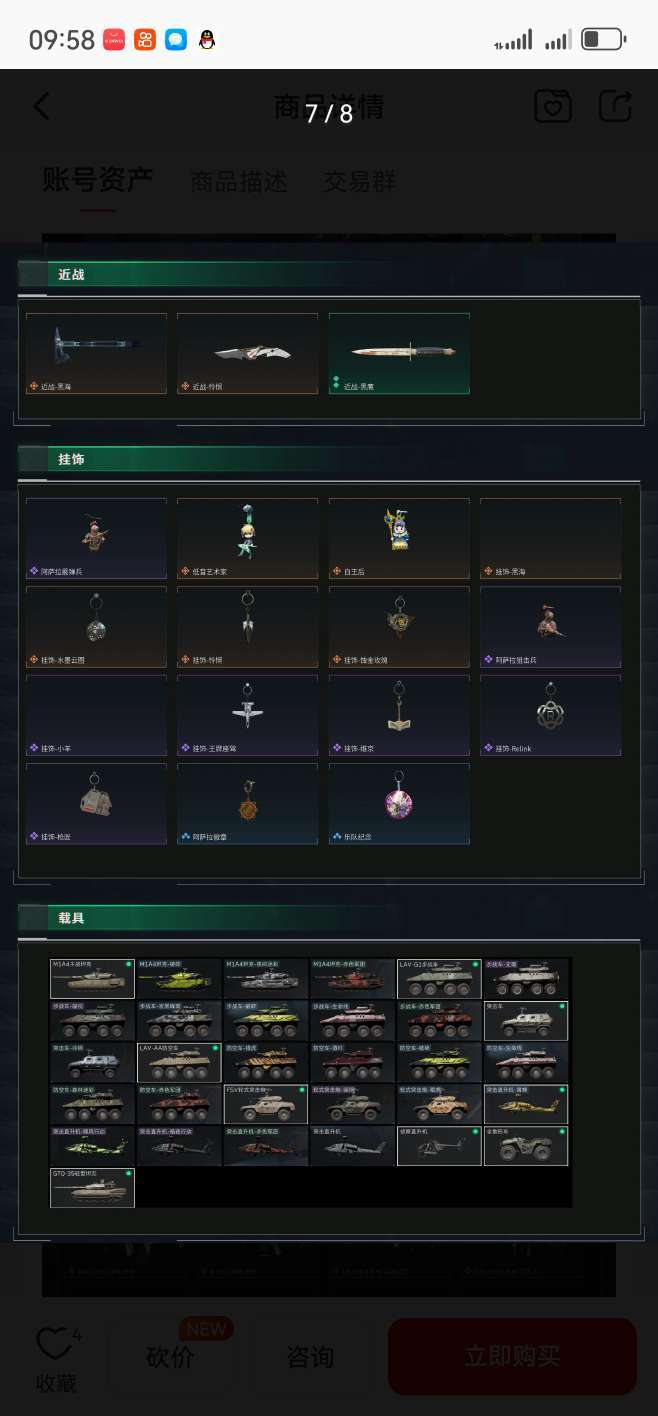
Task: Tap the favorite heart folder icon
Action: pyautogui.click(x=553, y=106)
